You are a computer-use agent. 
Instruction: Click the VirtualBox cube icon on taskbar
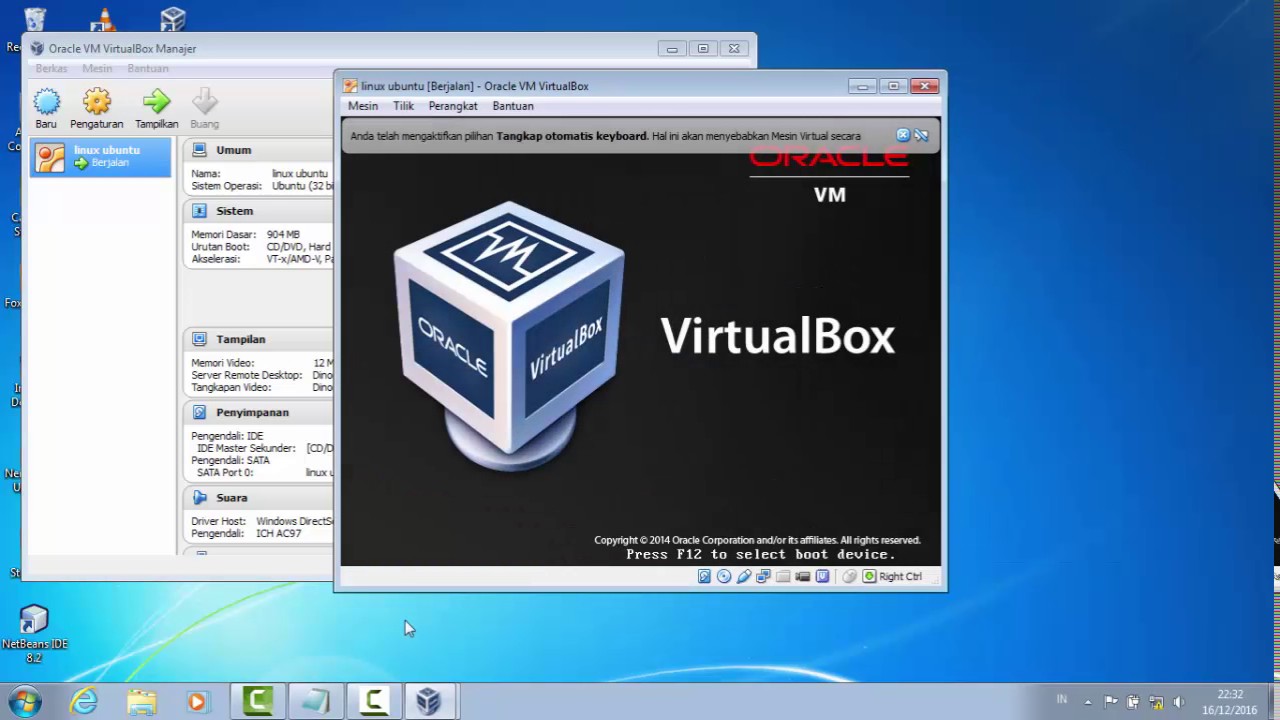(x=429, y=701)
